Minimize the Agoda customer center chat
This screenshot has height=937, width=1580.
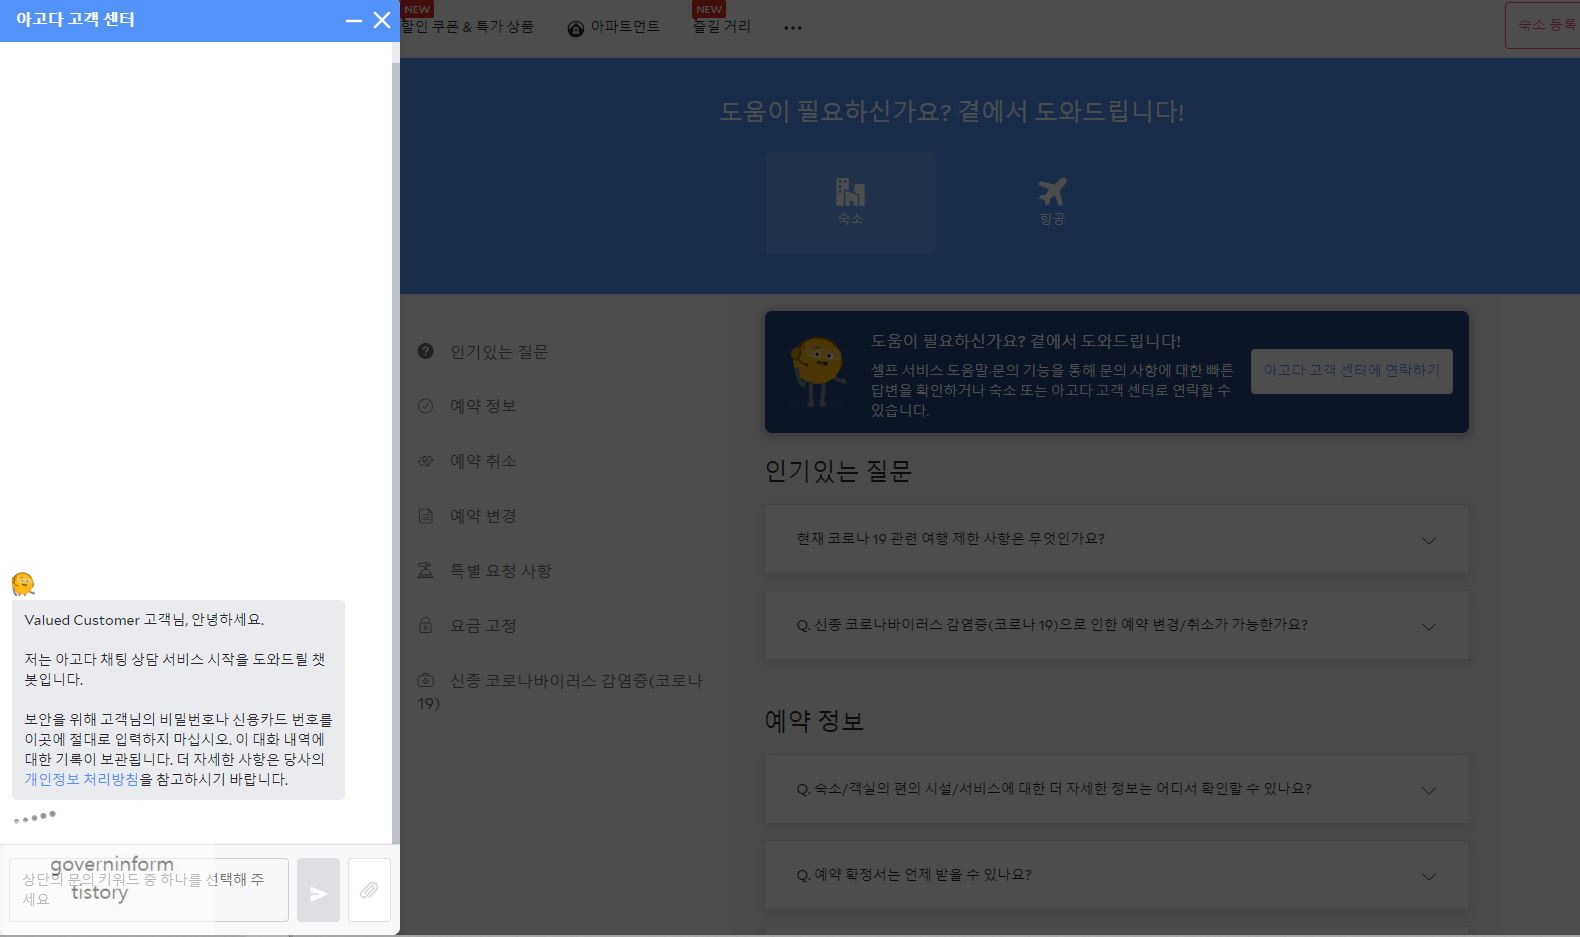pos(354,20)
